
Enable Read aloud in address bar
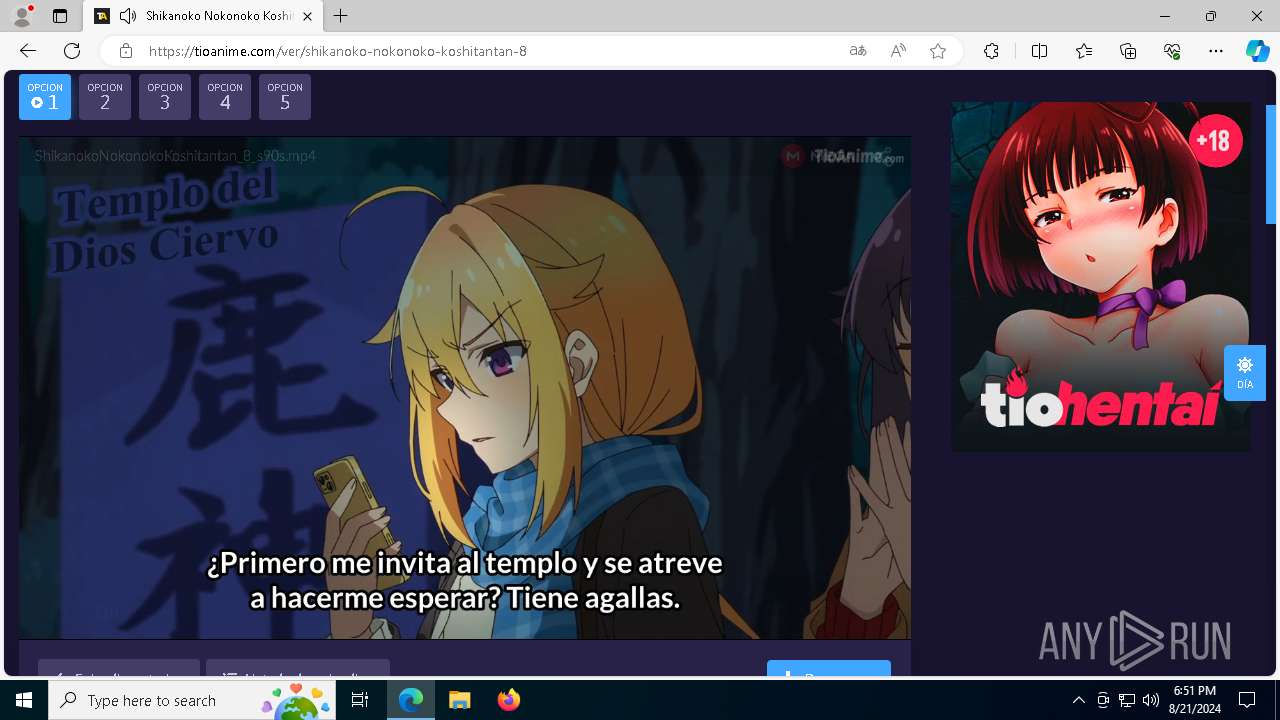[898, 51]
